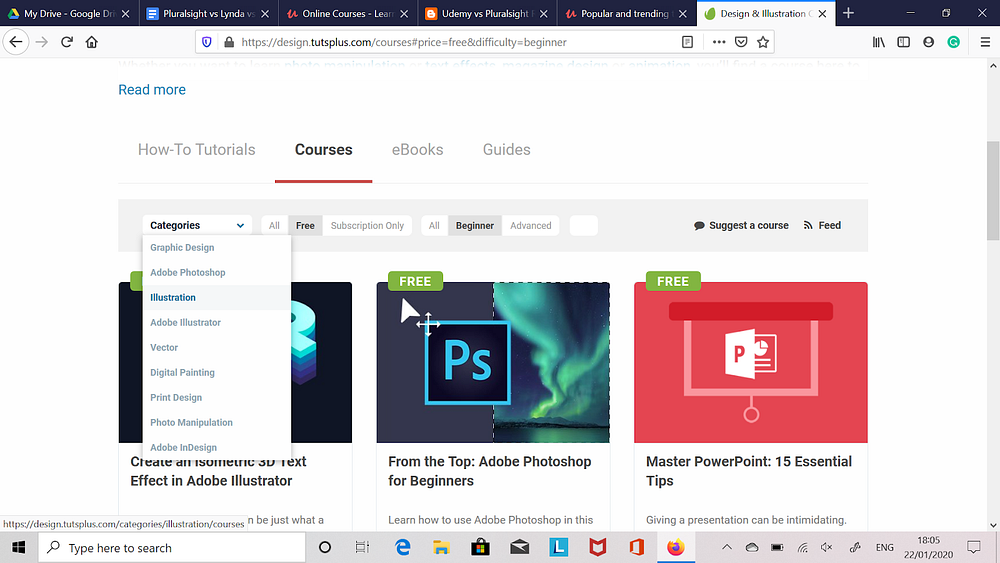Image resolution: width=1000 pixels, height=563 pixels.
Task: Open Adobe Photoshop for Beginners course title
Action: [490, 471]
